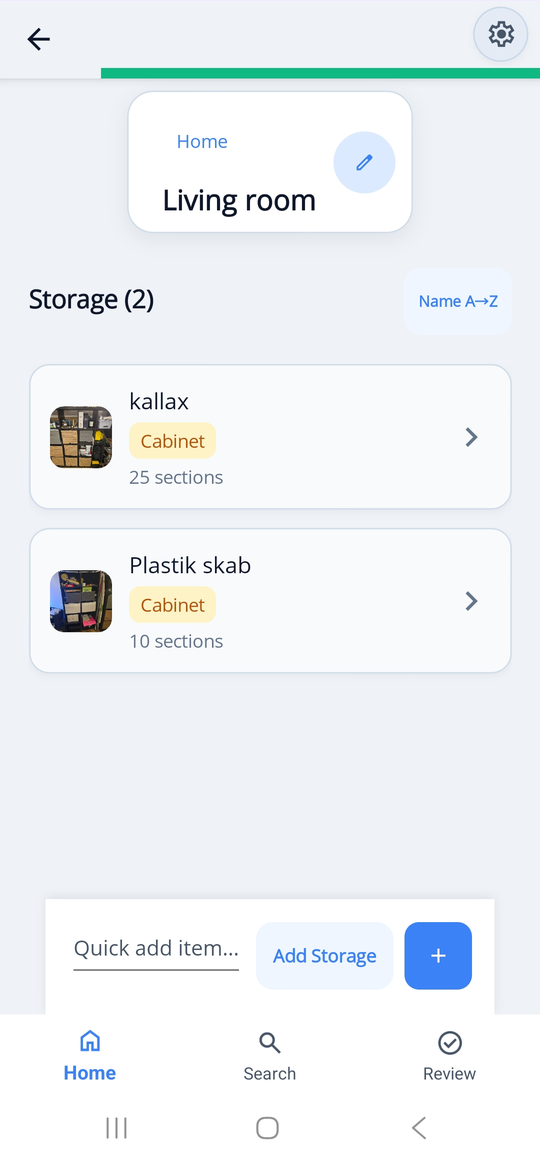Select the Cabinet tag on kallax

tap(173, 441)
